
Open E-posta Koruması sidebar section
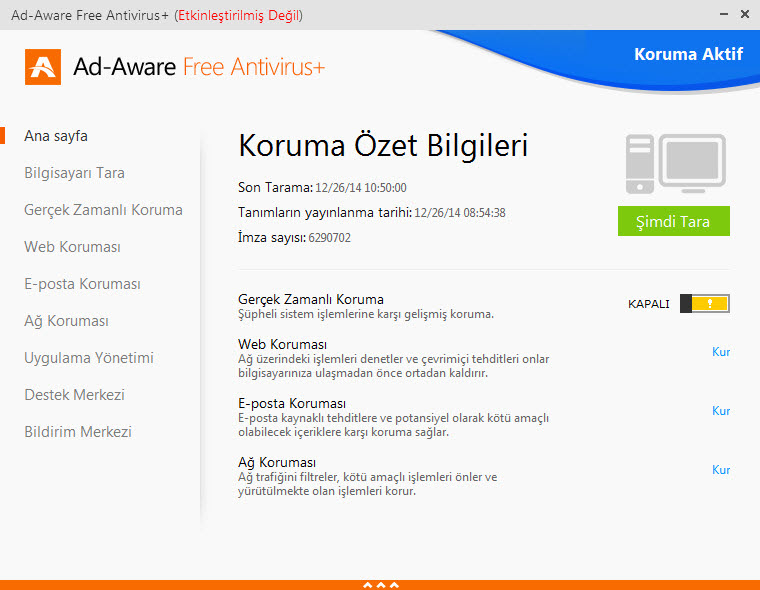pyautogui.click(x=82, y=284)
